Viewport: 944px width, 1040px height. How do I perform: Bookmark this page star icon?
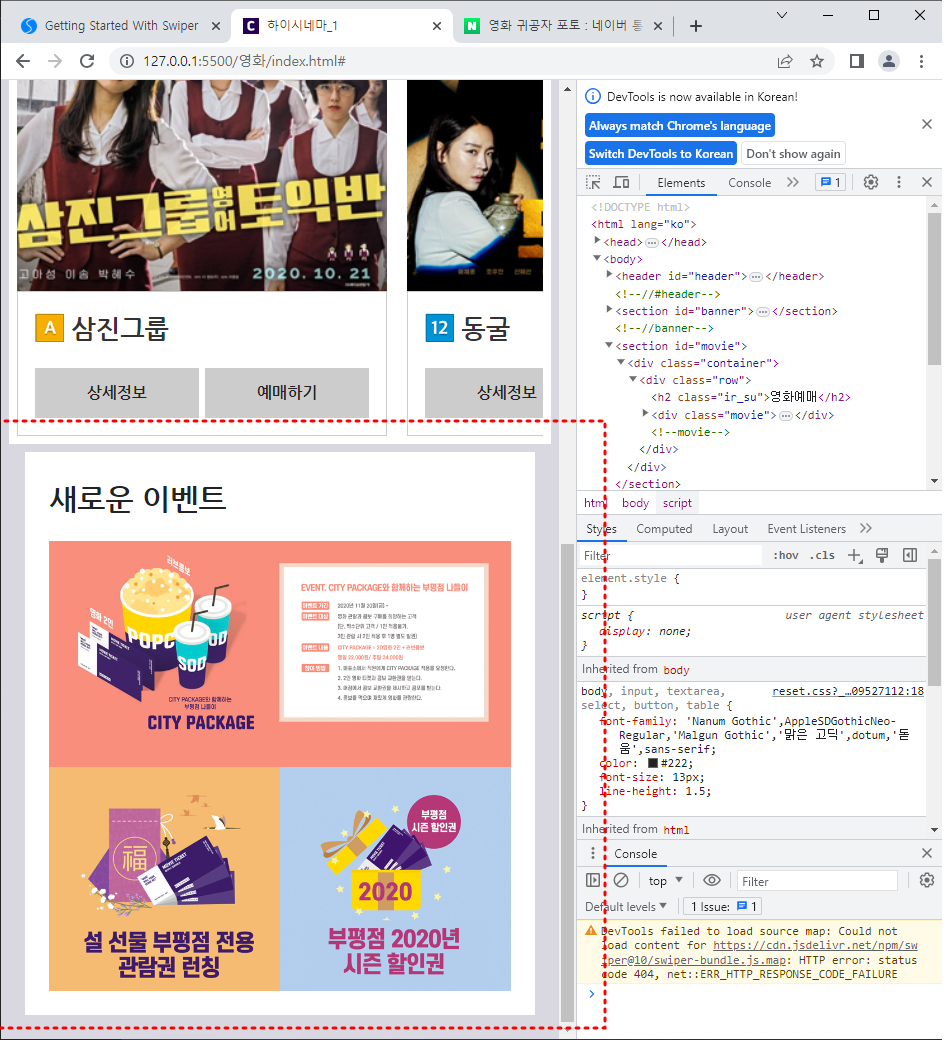click(x=817, y=61)
